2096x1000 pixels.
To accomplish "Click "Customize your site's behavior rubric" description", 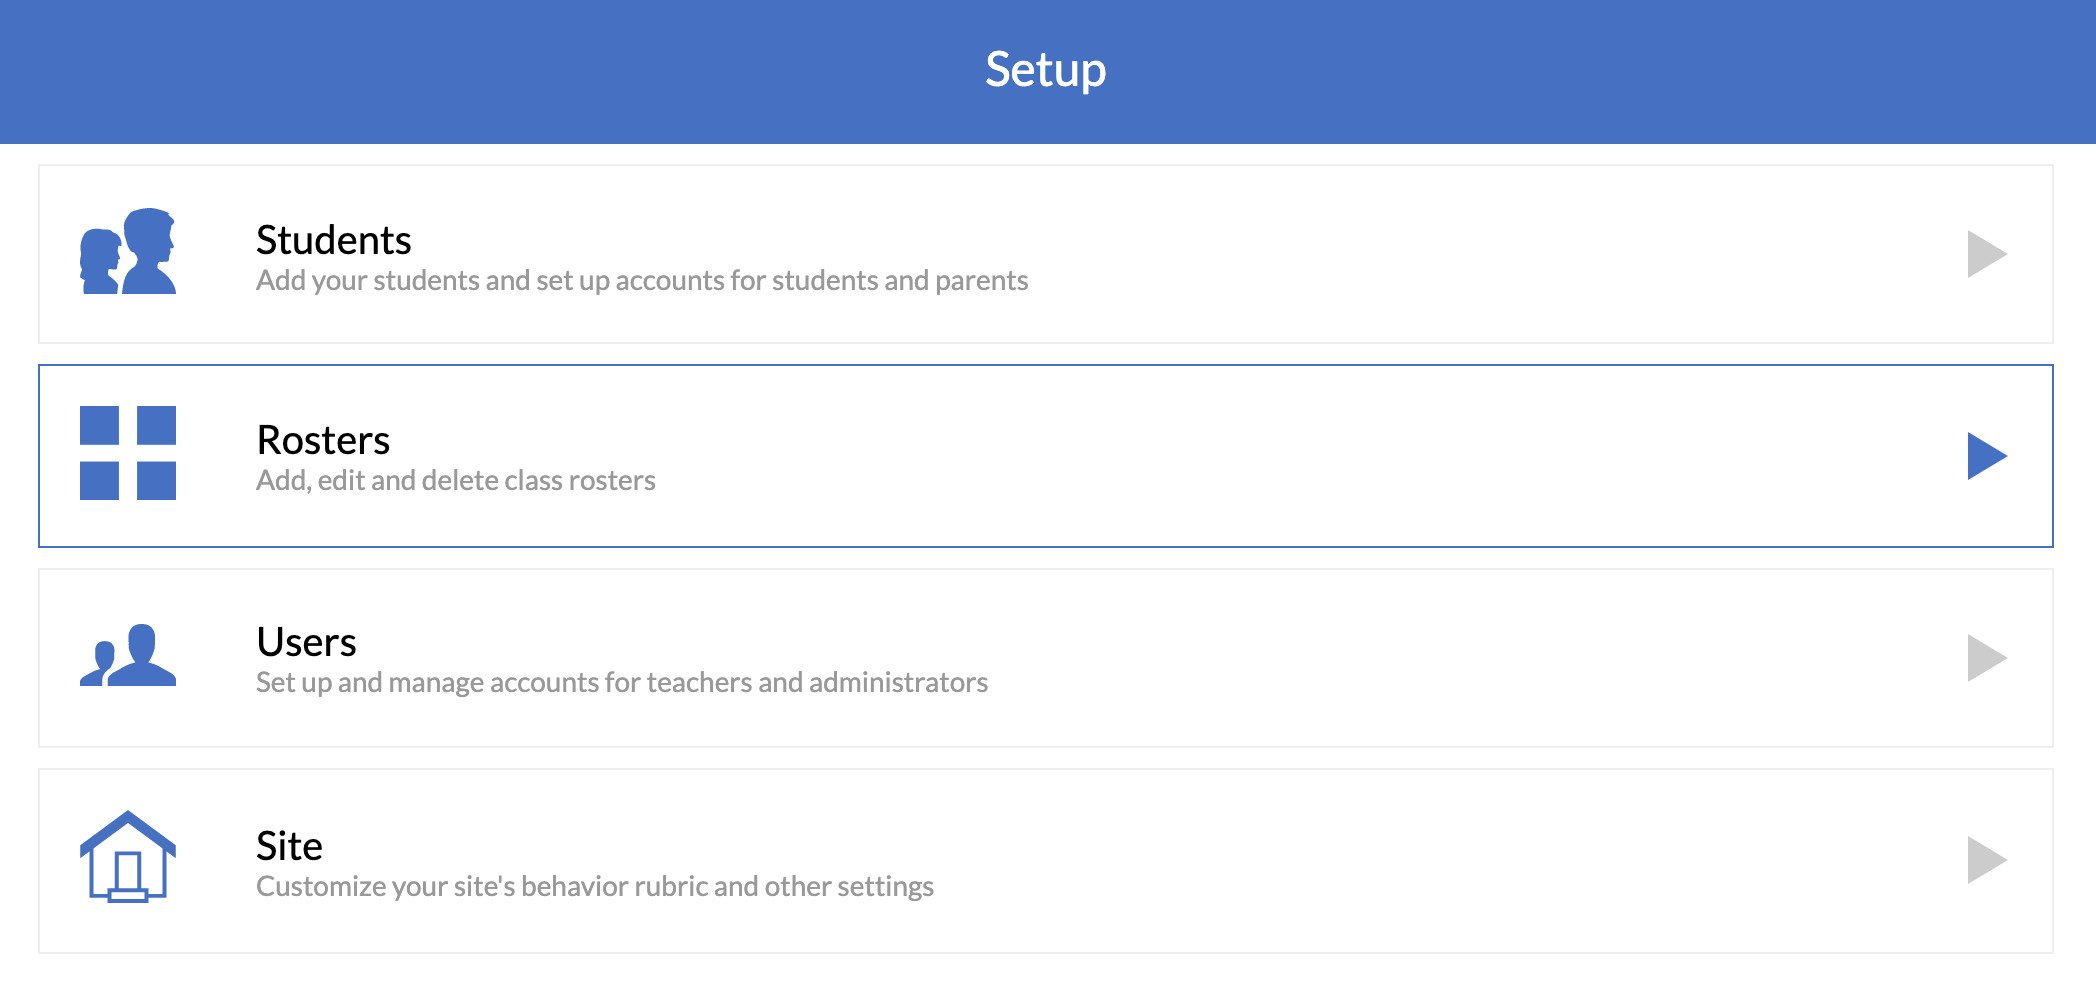I will point(594,887).
